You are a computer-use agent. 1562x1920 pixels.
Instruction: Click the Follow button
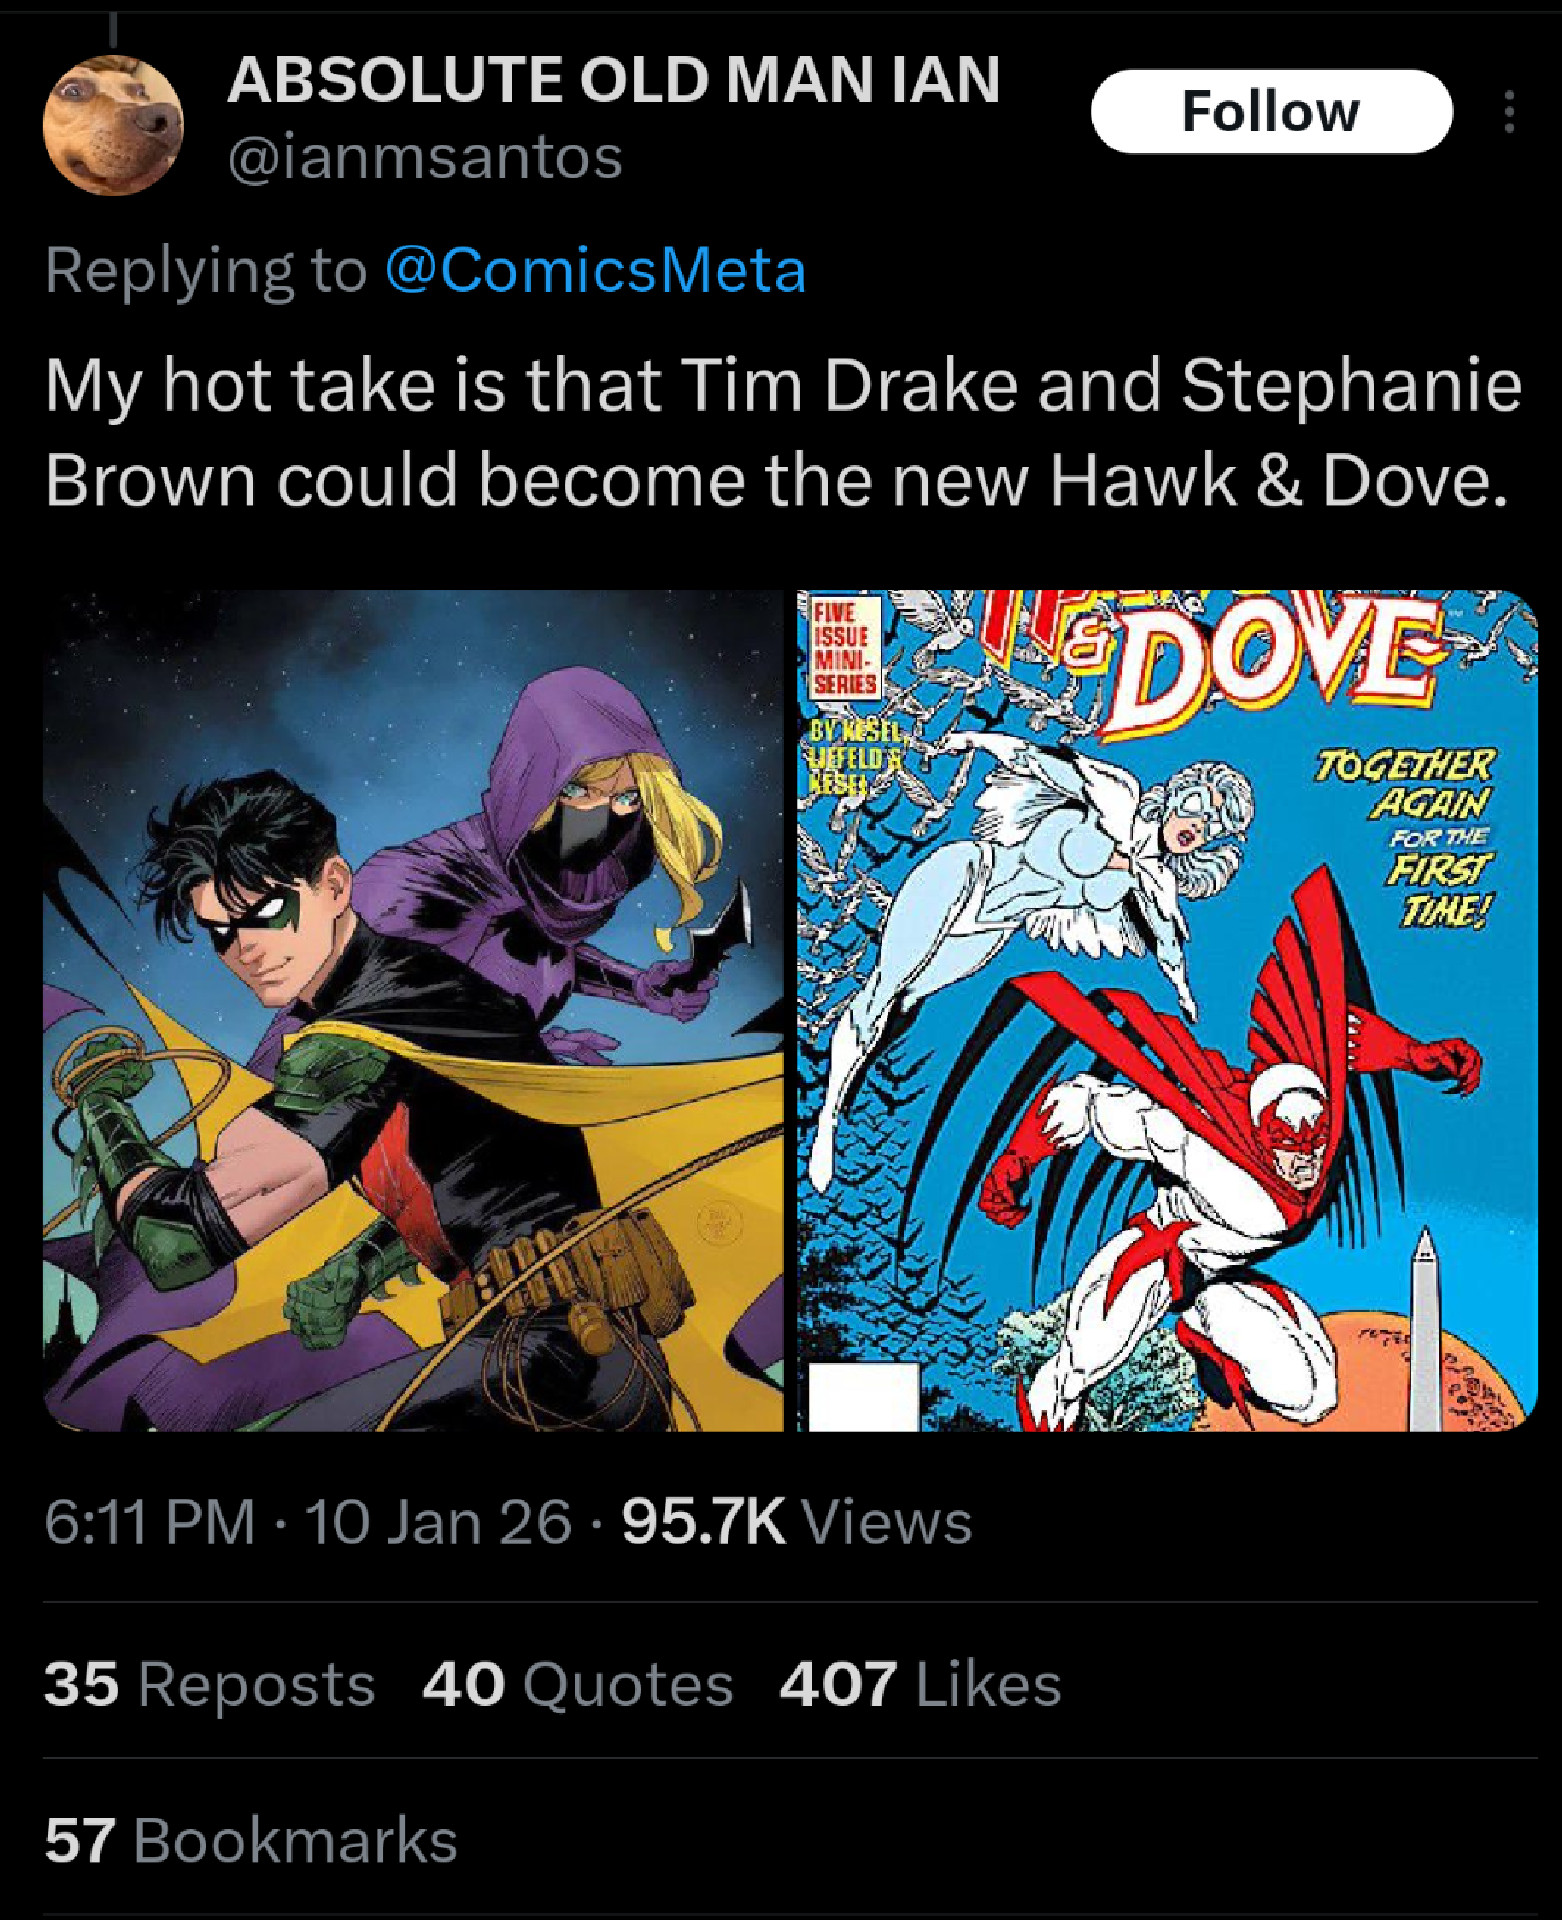[1270, 111]
